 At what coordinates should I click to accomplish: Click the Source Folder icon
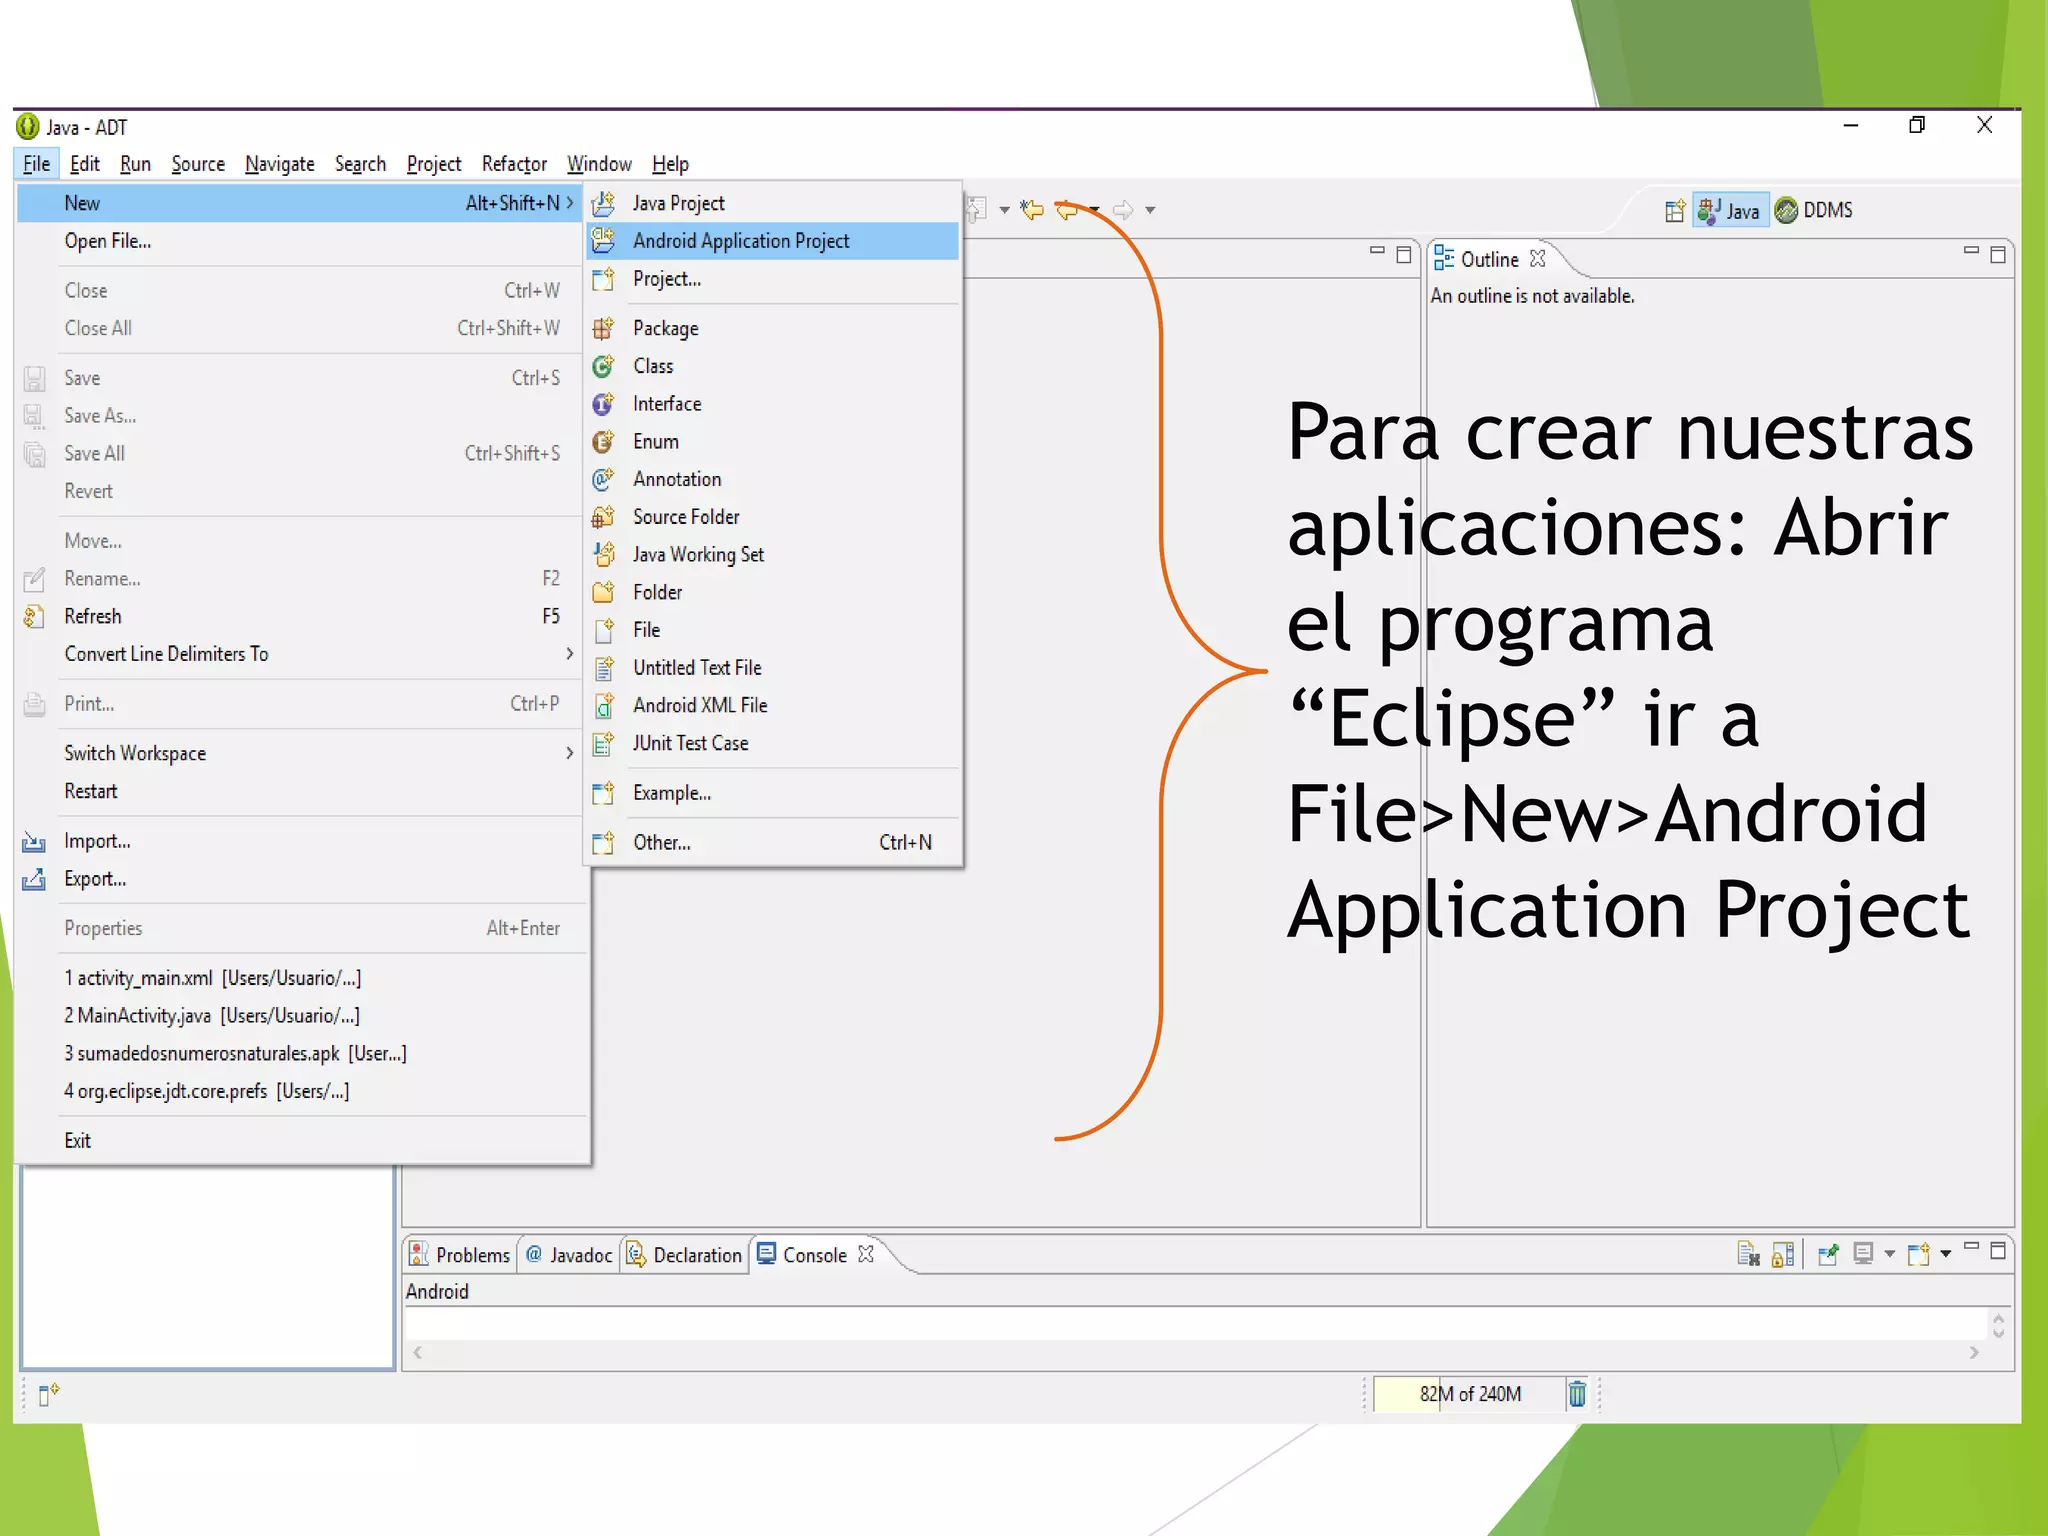[603, 517]
